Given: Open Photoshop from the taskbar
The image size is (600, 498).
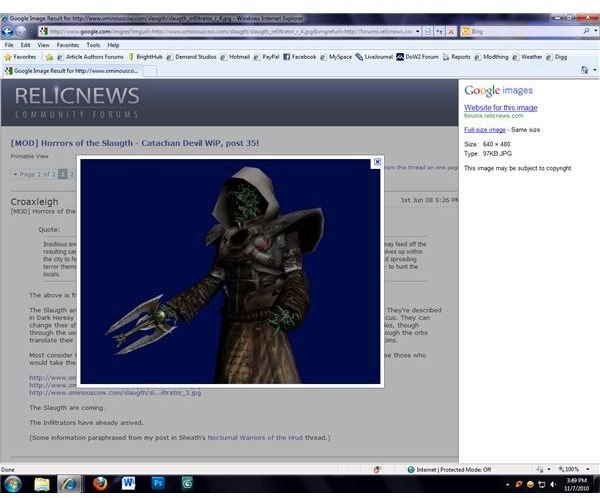Looking at the screenshot, I should [157, 484].
